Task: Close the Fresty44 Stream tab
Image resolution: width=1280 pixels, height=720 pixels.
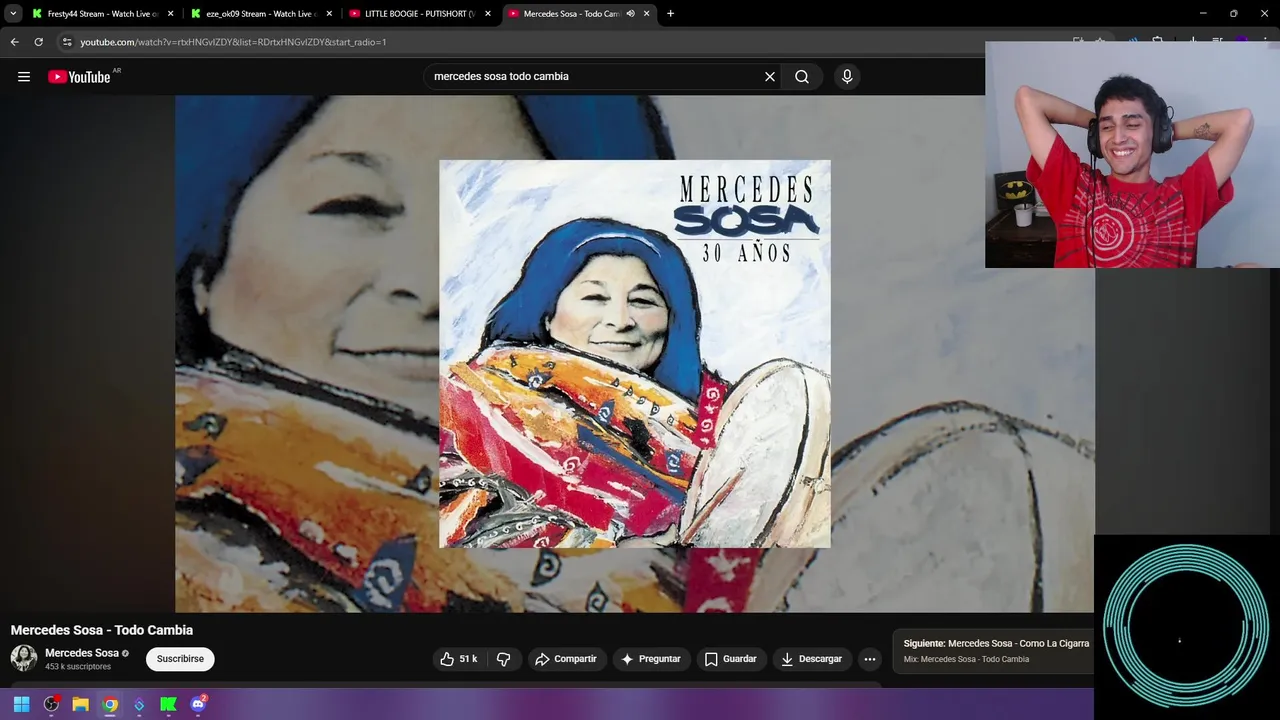Action: click(170, 14)
